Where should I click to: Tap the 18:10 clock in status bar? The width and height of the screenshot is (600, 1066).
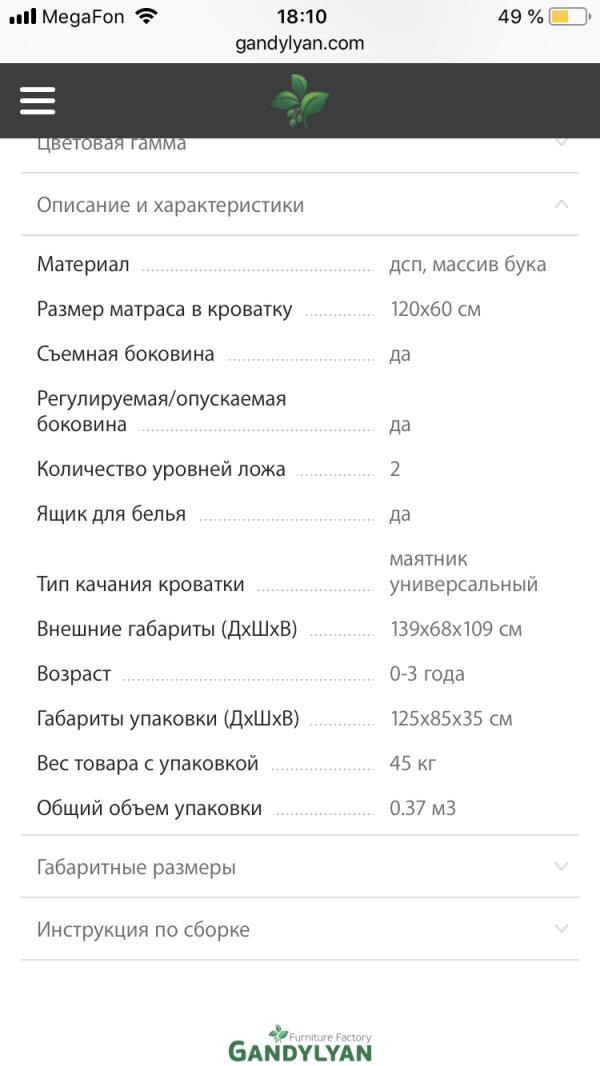(301, 17)
